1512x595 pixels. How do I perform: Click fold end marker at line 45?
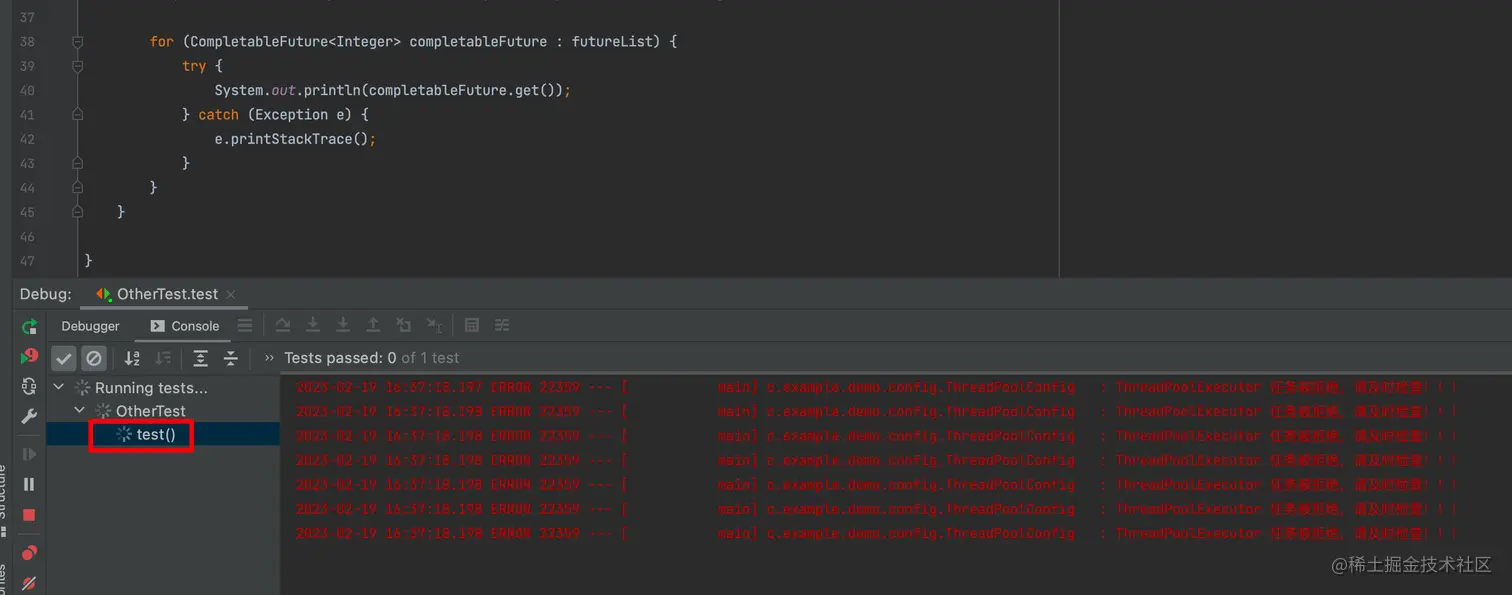point(77,212)
